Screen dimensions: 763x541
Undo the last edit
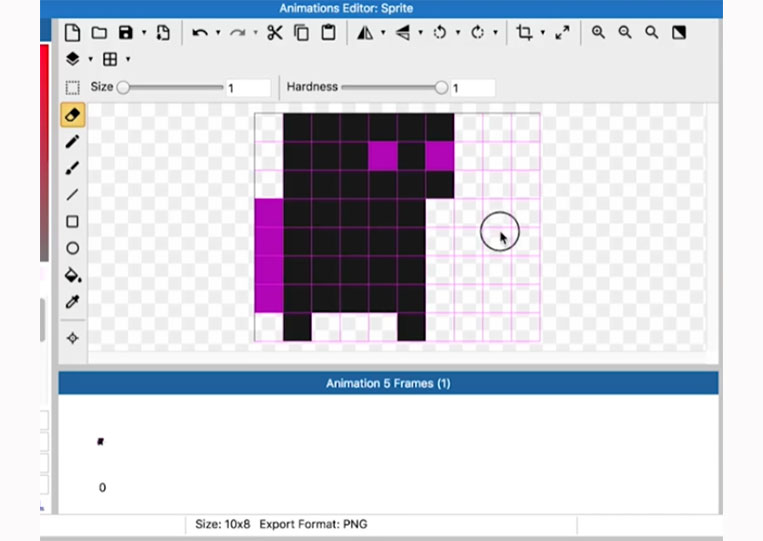[200, 33]
